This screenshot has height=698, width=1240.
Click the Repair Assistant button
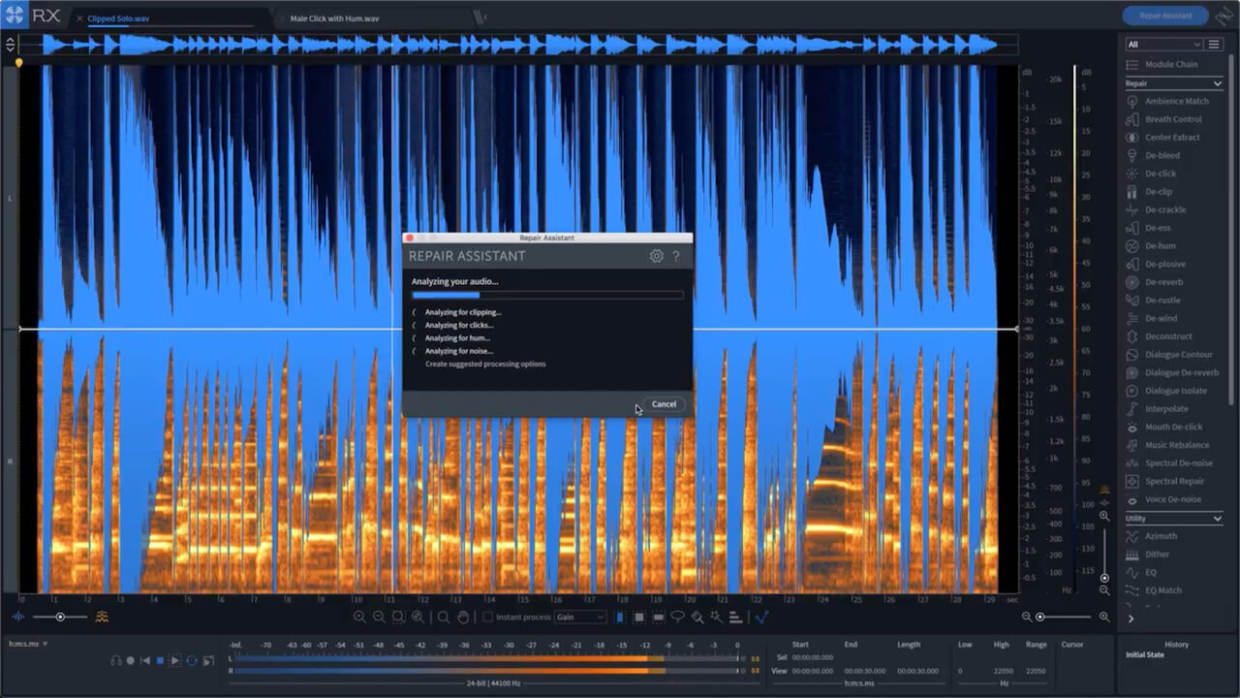[x=1165, y=15]
